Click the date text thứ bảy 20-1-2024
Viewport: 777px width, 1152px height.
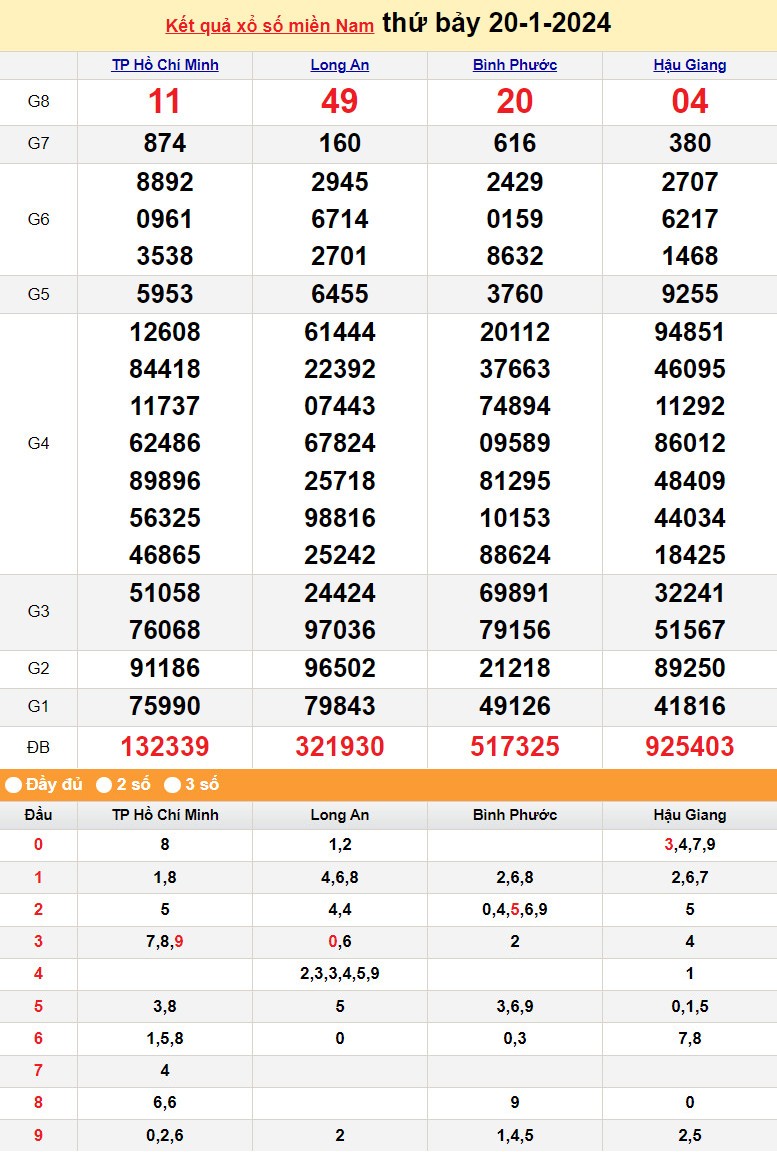(497, 24)
